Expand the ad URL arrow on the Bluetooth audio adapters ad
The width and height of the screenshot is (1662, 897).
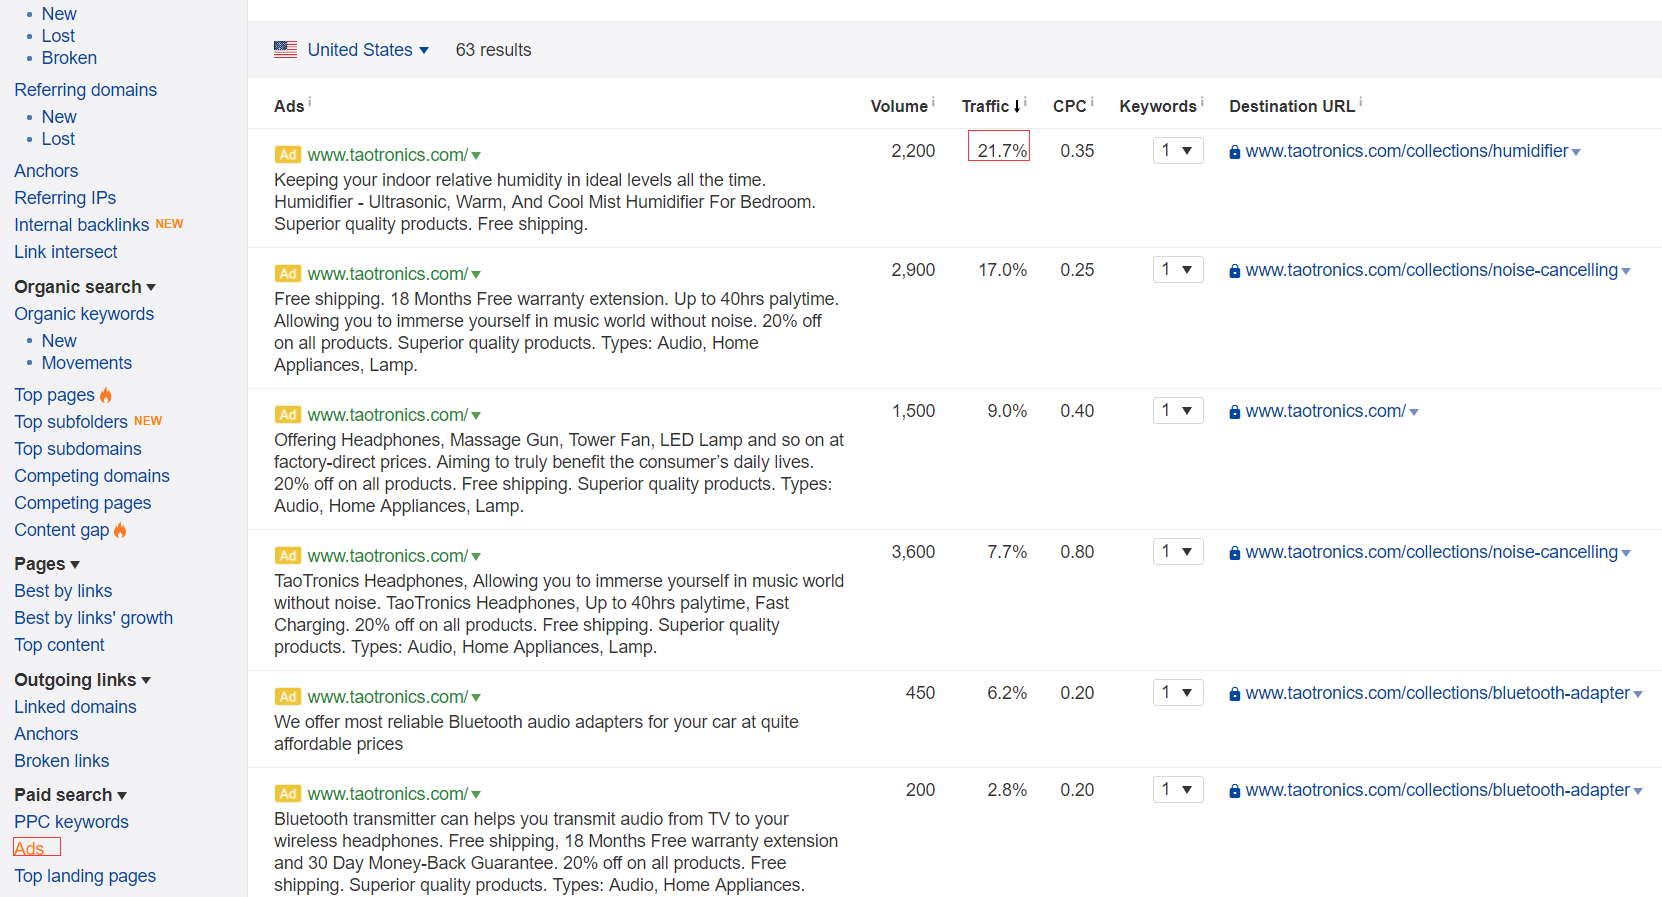point(476,698)
